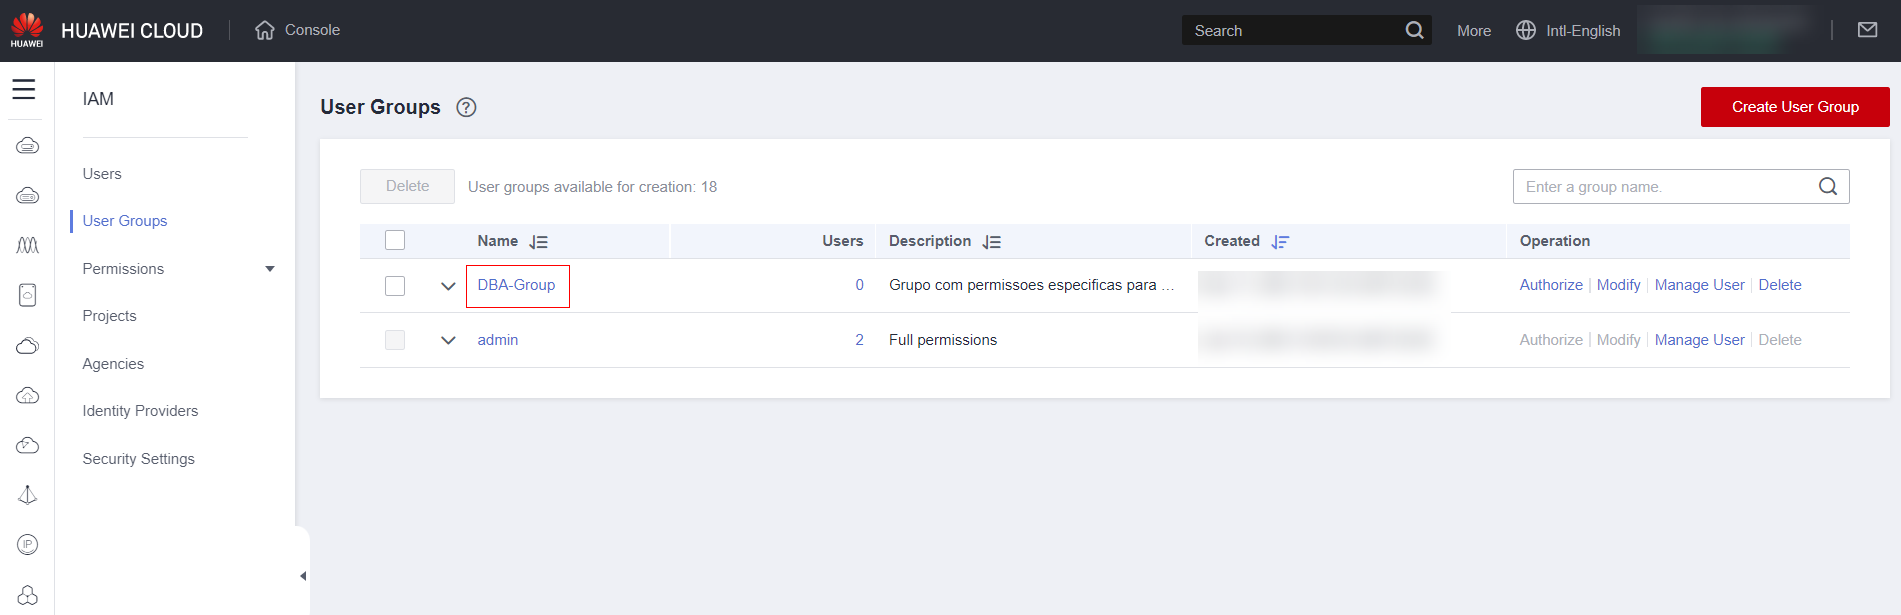Click the User Groups help icon

point(466,107)
